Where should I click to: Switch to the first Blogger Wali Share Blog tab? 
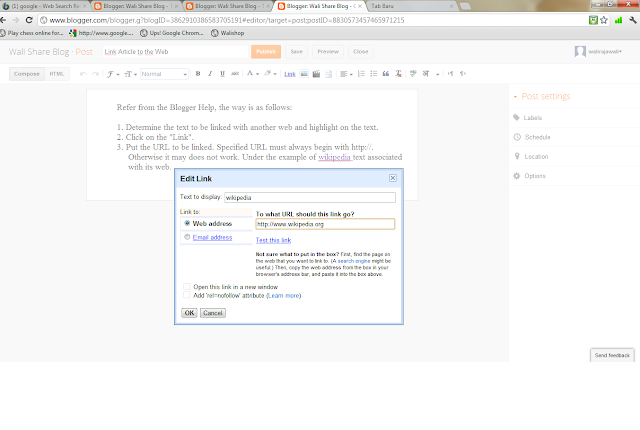click(x=137, y=6)
